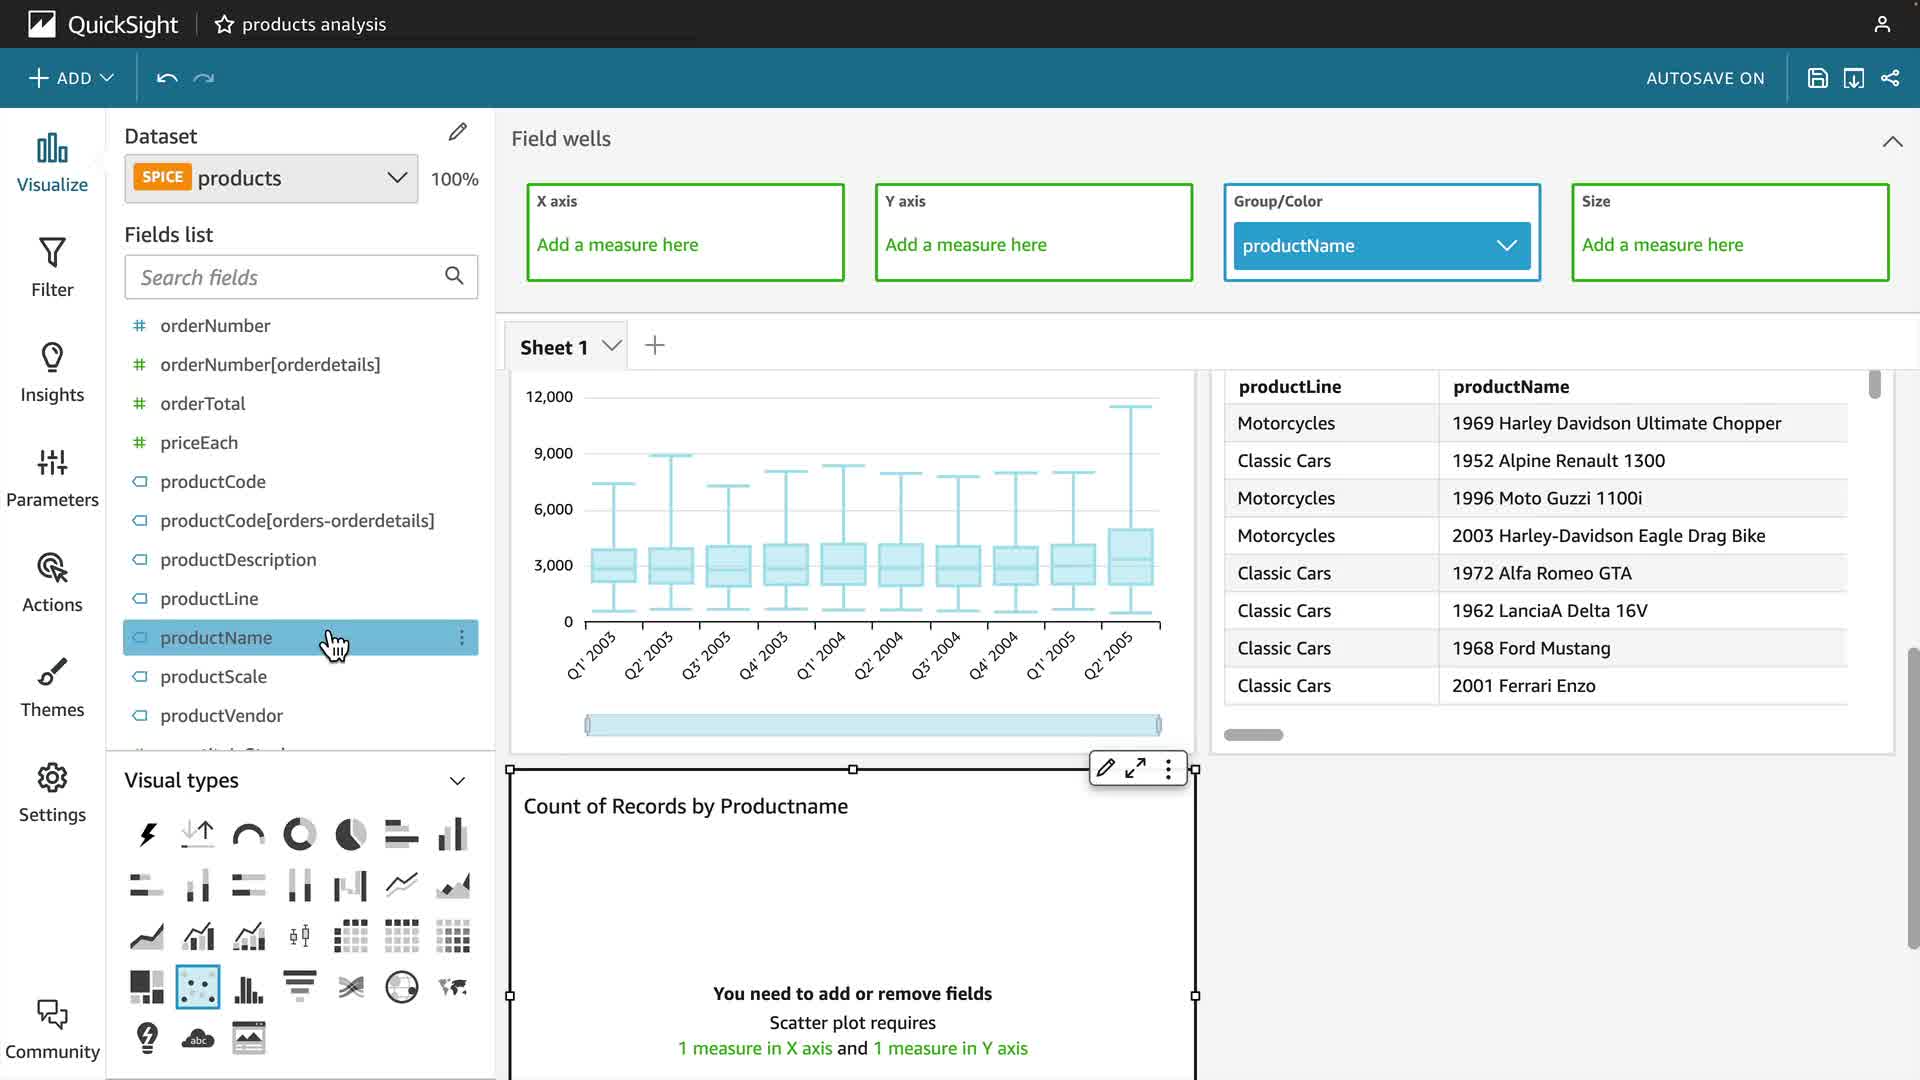The height and width of the screenshot is (1080, 1920).
Task: Add a new sheet with plus button
Action: (655, 346)
